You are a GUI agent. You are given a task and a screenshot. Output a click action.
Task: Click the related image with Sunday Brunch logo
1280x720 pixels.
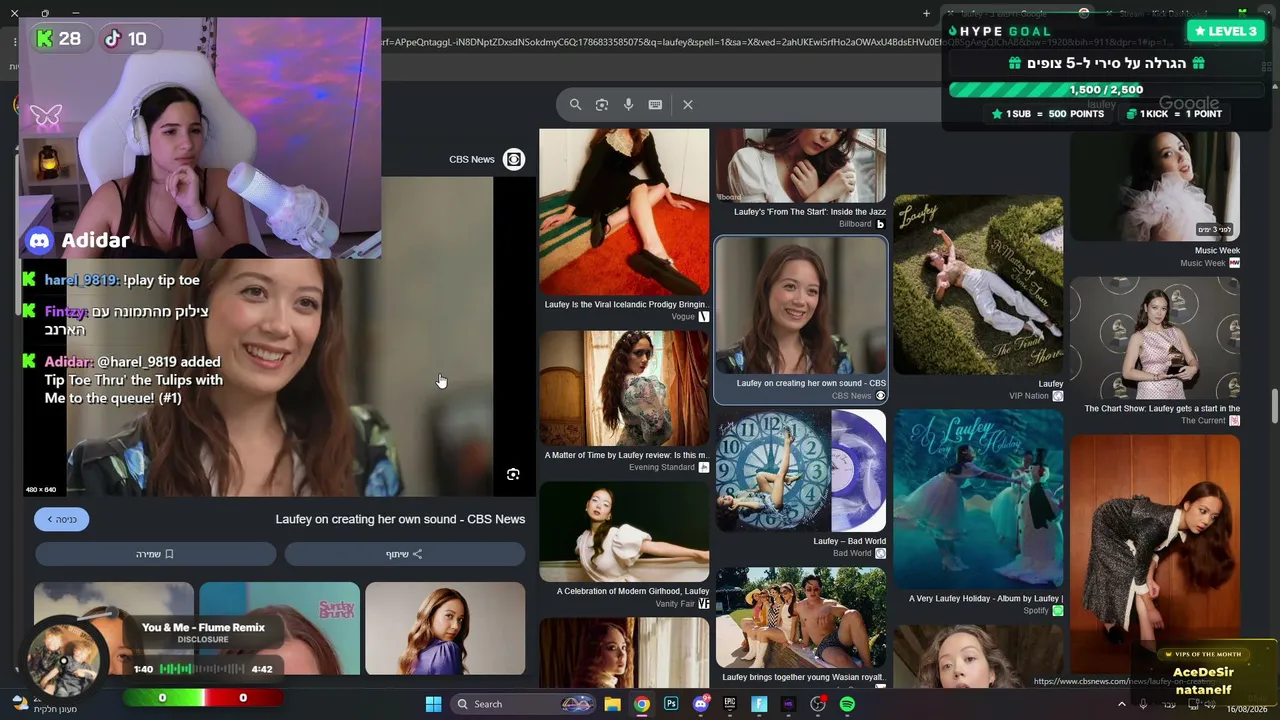(x=279, y=628)
